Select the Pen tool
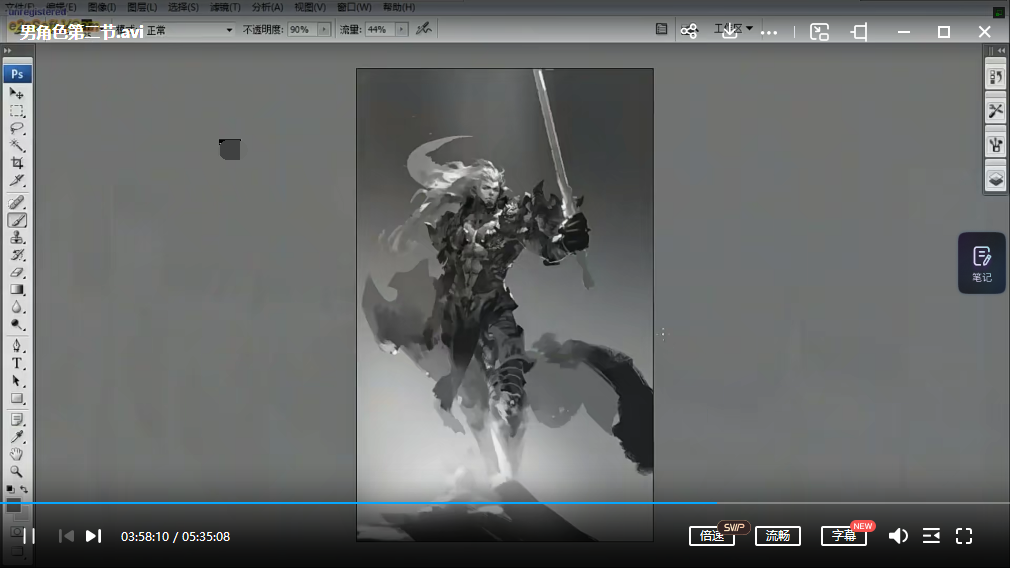Screen dimensions: 1010x568 point(17,346)
